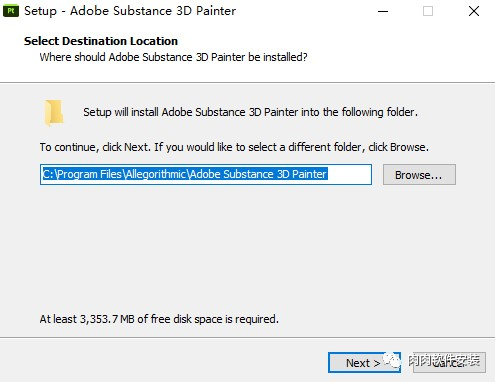Click the disabled maximize window button
The image size is (495, 382).
pos(428,11)
